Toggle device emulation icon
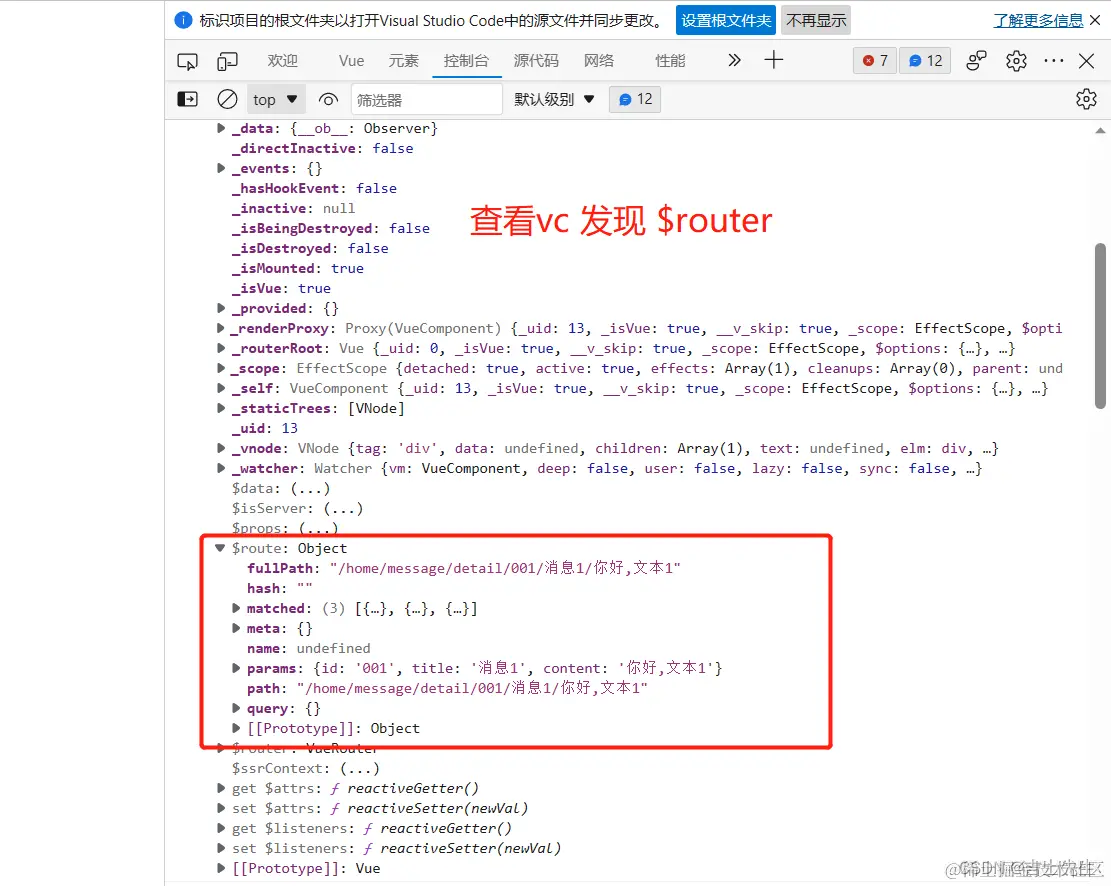1111x886 pixels. (x=227, y=62)
